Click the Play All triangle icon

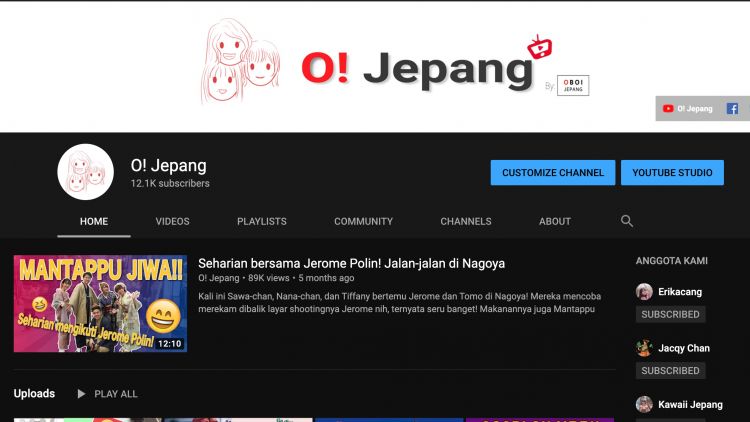[x=81, y=394]
